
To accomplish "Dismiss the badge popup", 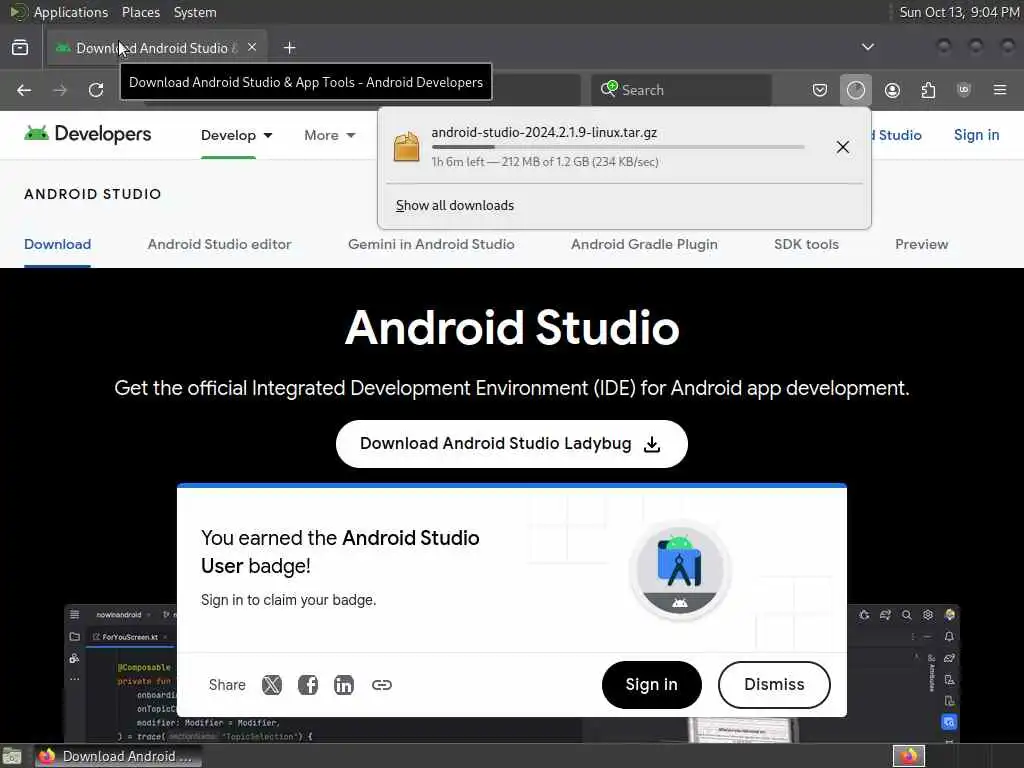I will [774, 684].
